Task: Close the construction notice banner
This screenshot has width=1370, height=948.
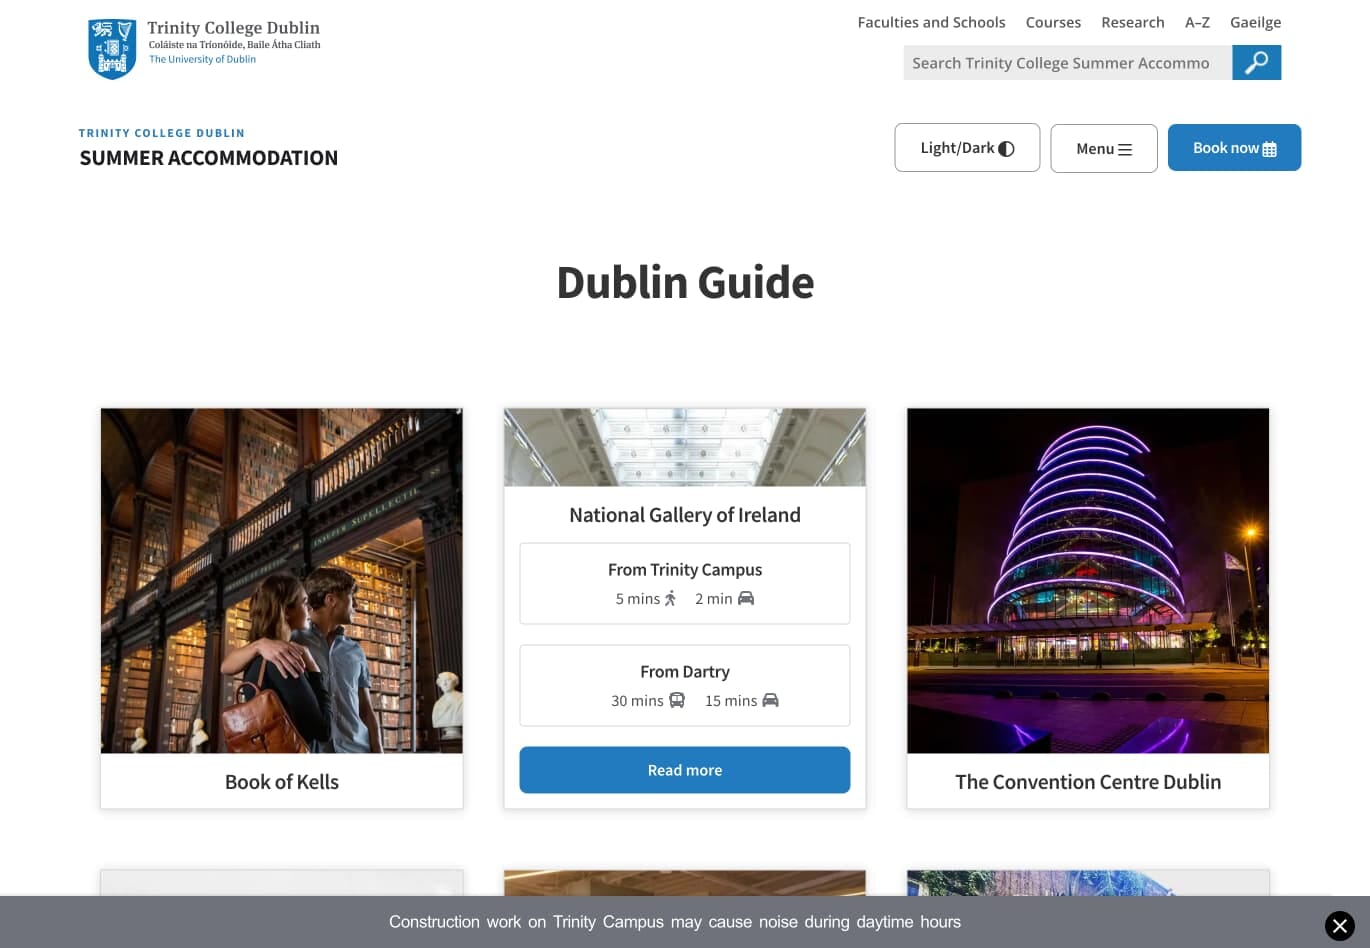Action: [x=1340, y=926]
